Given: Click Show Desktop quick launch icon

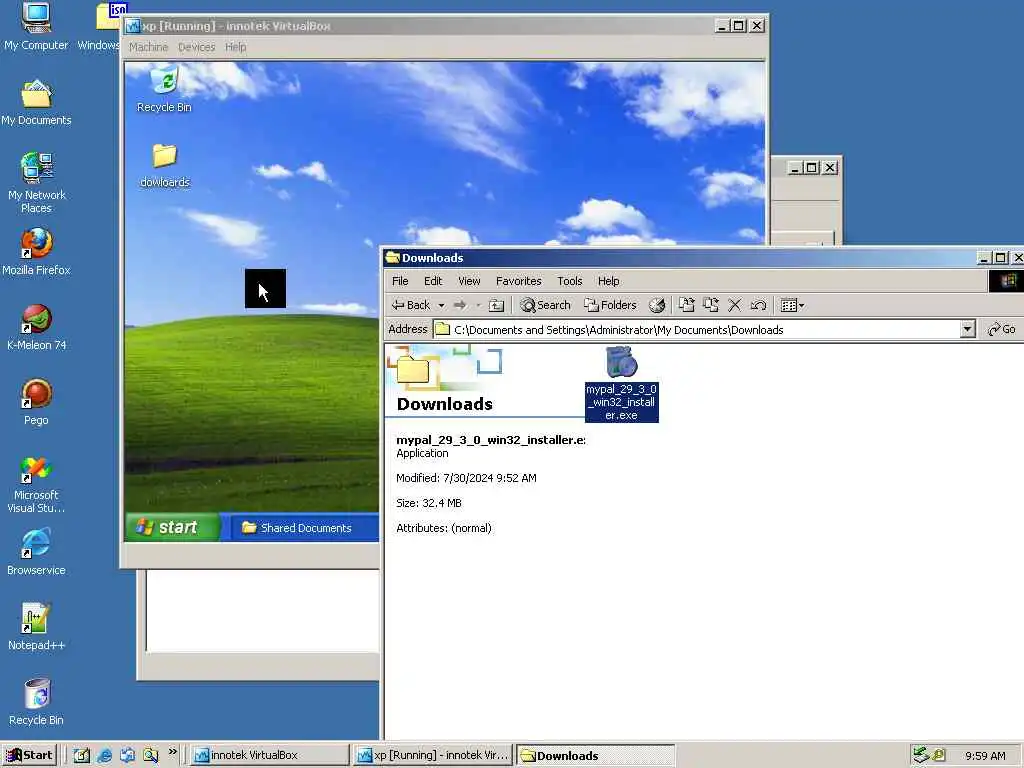Looking at the screenshot, I should (82, 755).
